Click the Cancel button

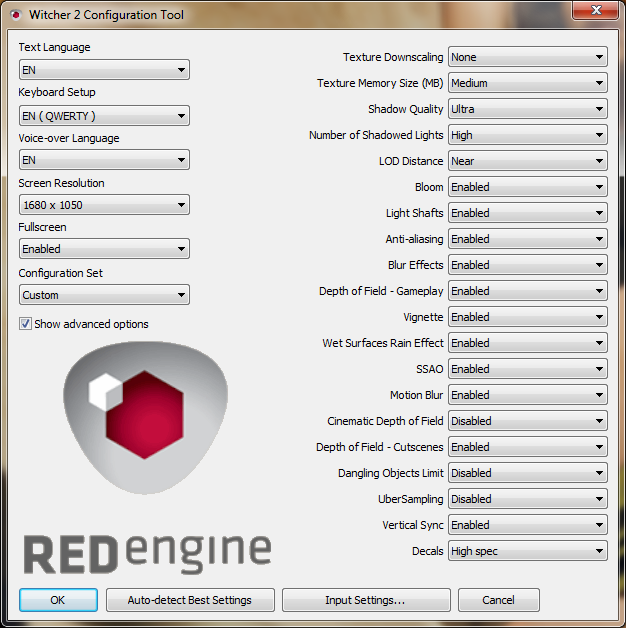(x=499, y=600)
